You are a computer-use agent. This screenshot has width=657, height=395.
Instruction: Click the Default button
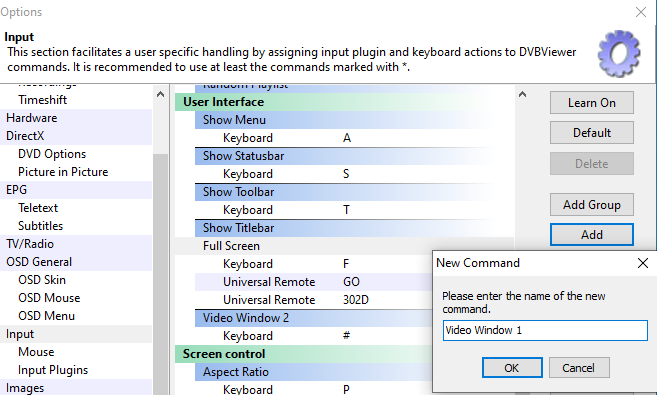pos(591,133)
